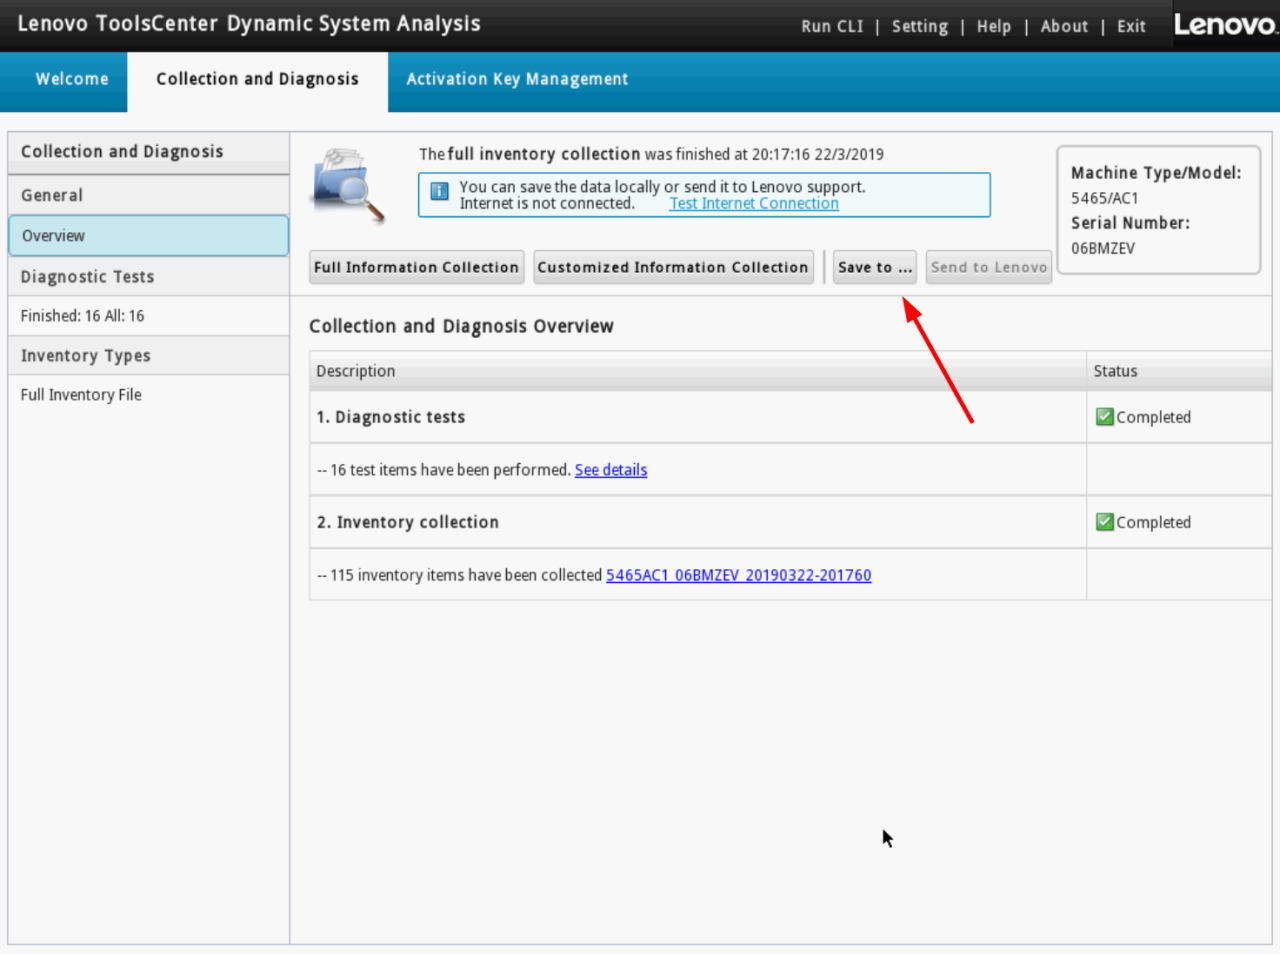Click the 1. Diagnostic tests row title
Image resolution: width=1280 pixels, height=954 pixels.
[x=391, y=417]
